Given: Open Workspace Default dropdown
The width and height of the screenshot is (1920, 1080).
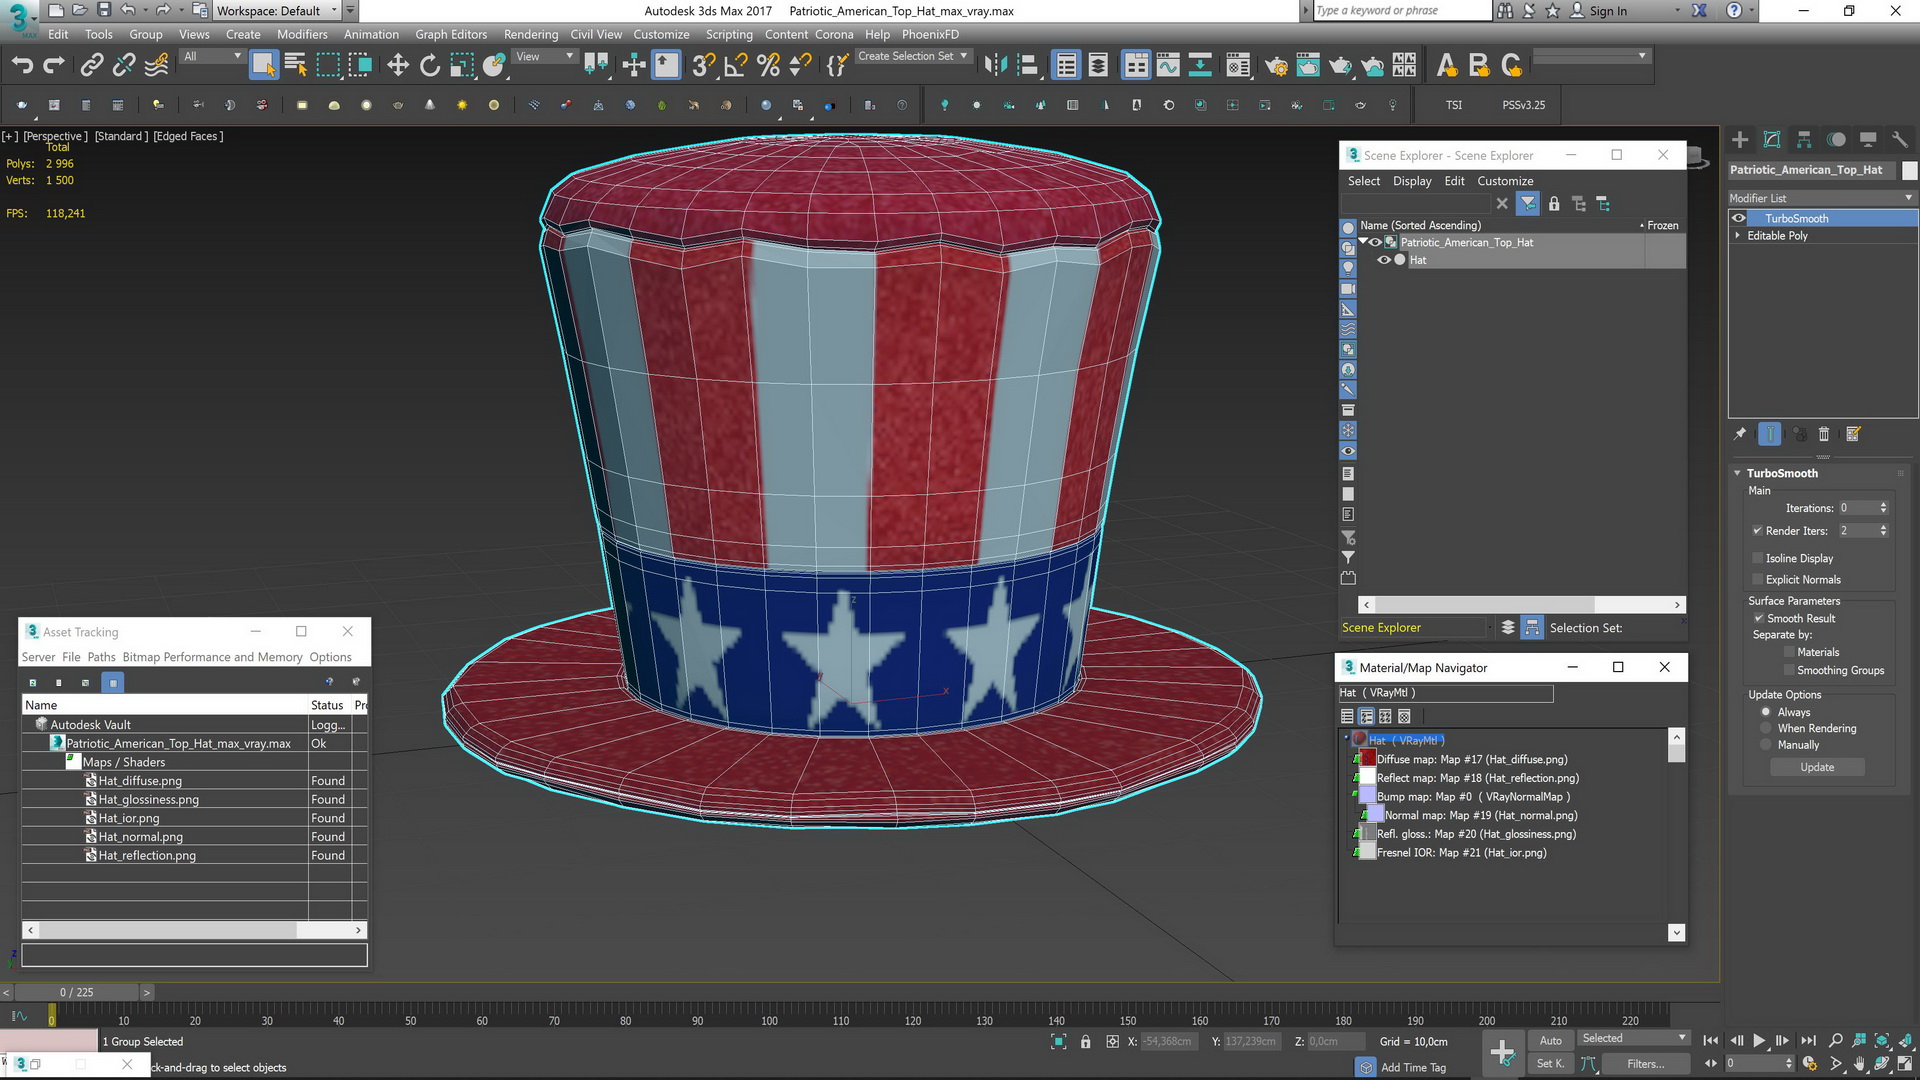Looking at the screenshot, I should 277,11.
